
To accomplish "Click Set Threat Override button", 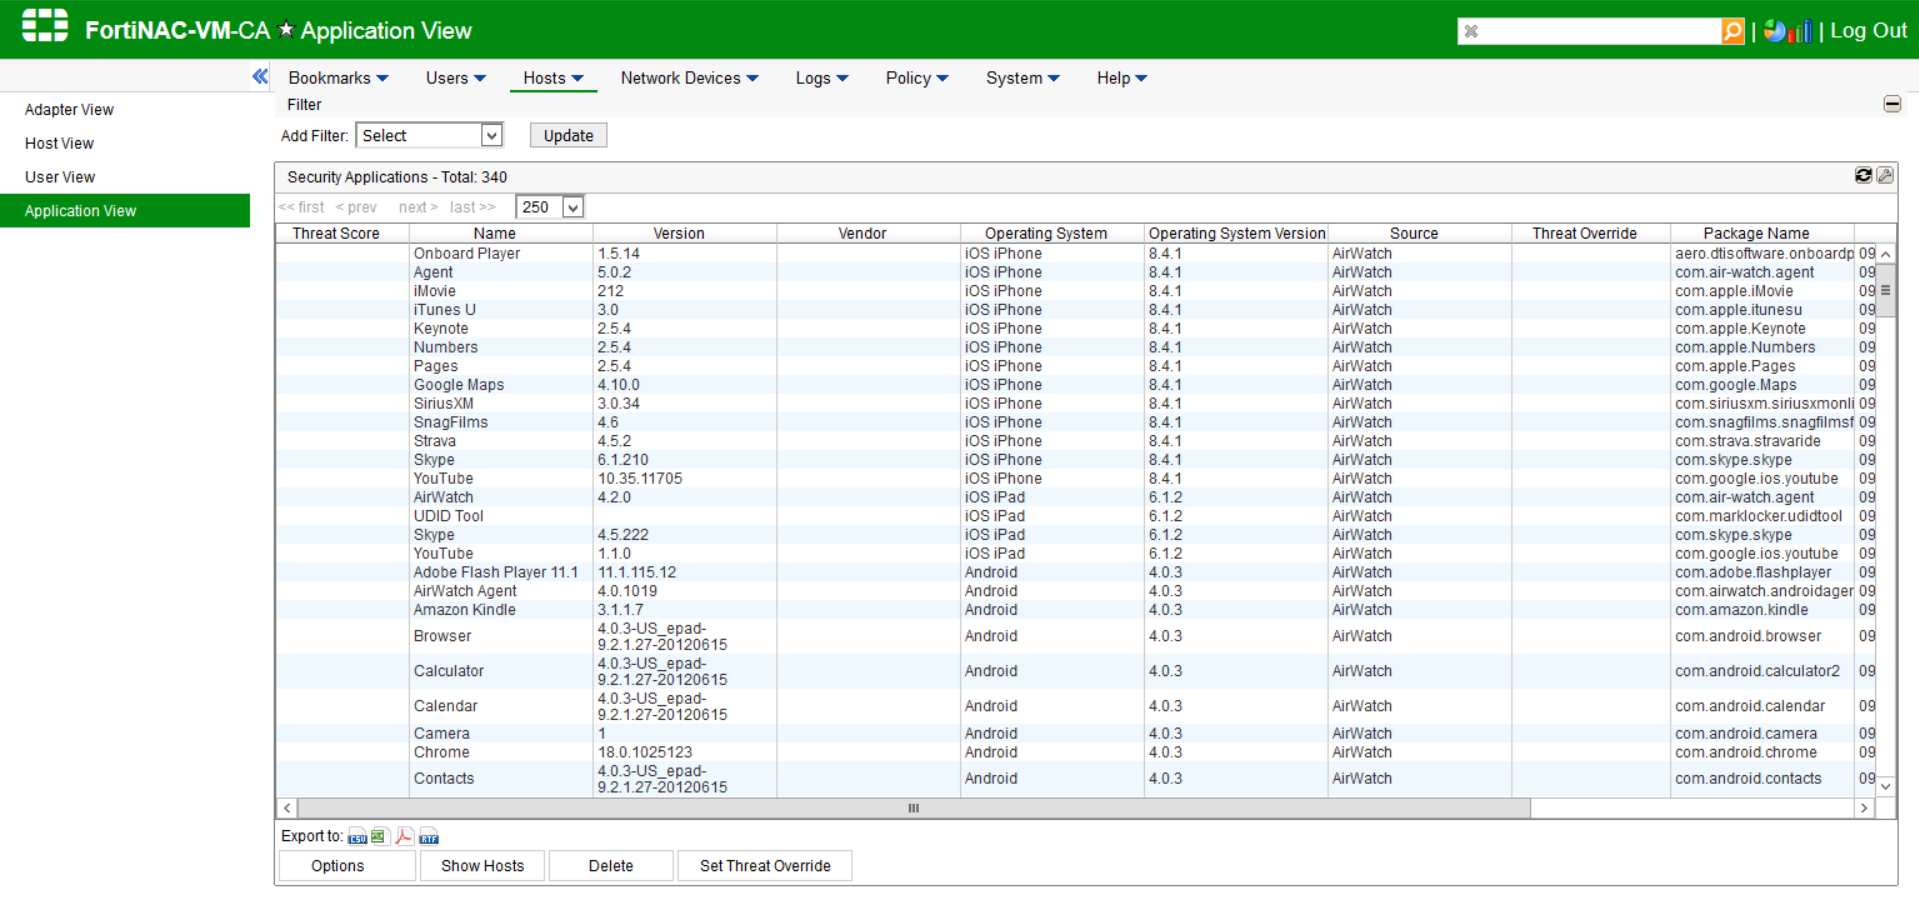I will pyautogui.click(x=765, y=866).
